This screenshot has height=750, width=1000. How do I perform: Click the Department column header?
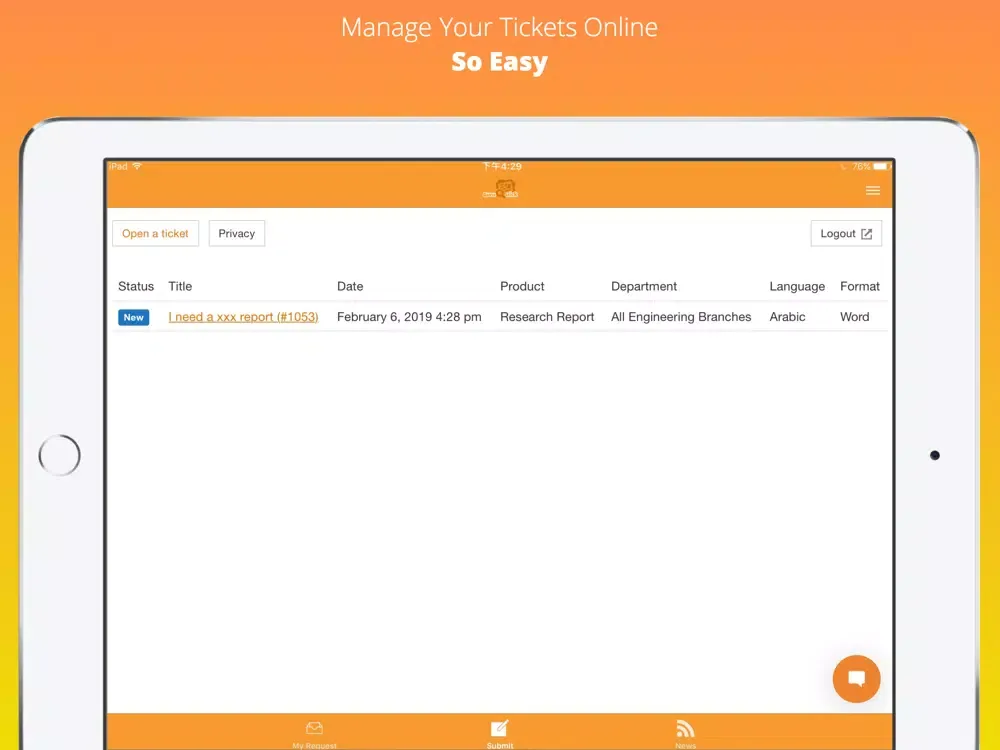coord(644,286)
